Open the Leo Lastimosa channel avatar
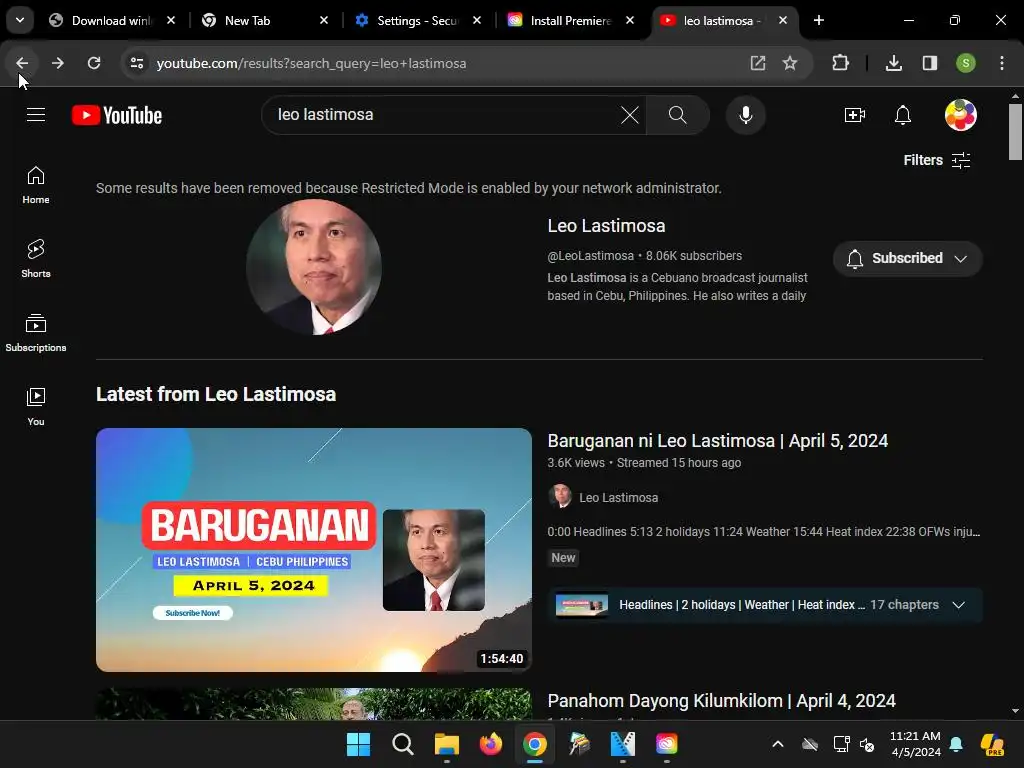 click(314, 267)
